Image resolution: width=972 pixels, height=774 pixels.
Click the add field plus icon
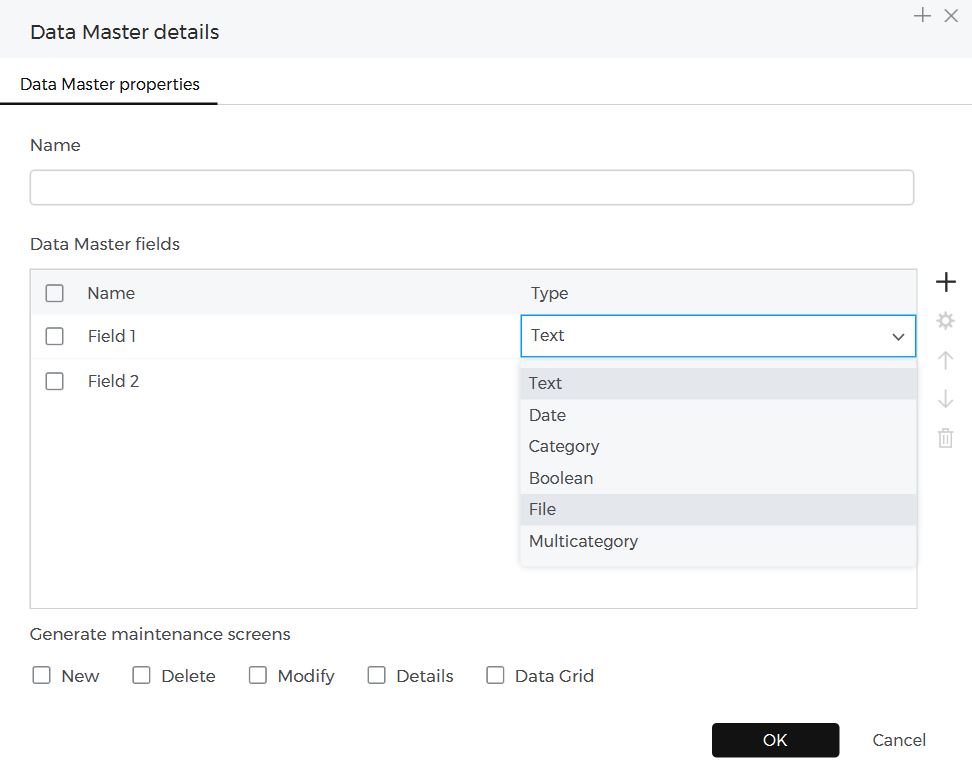[945, 283]
